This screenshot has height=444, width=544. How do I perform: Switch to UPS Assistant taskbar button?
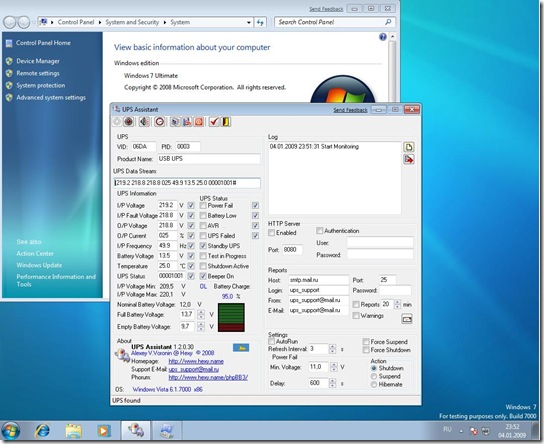pos(136,431)
